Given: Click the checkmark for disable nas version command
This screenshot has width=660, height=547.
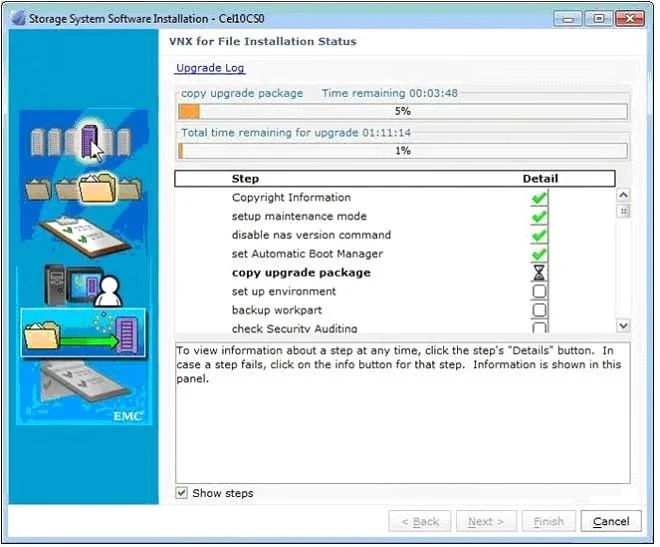Looking at the screenshot, I should click(x=539, y=235).
